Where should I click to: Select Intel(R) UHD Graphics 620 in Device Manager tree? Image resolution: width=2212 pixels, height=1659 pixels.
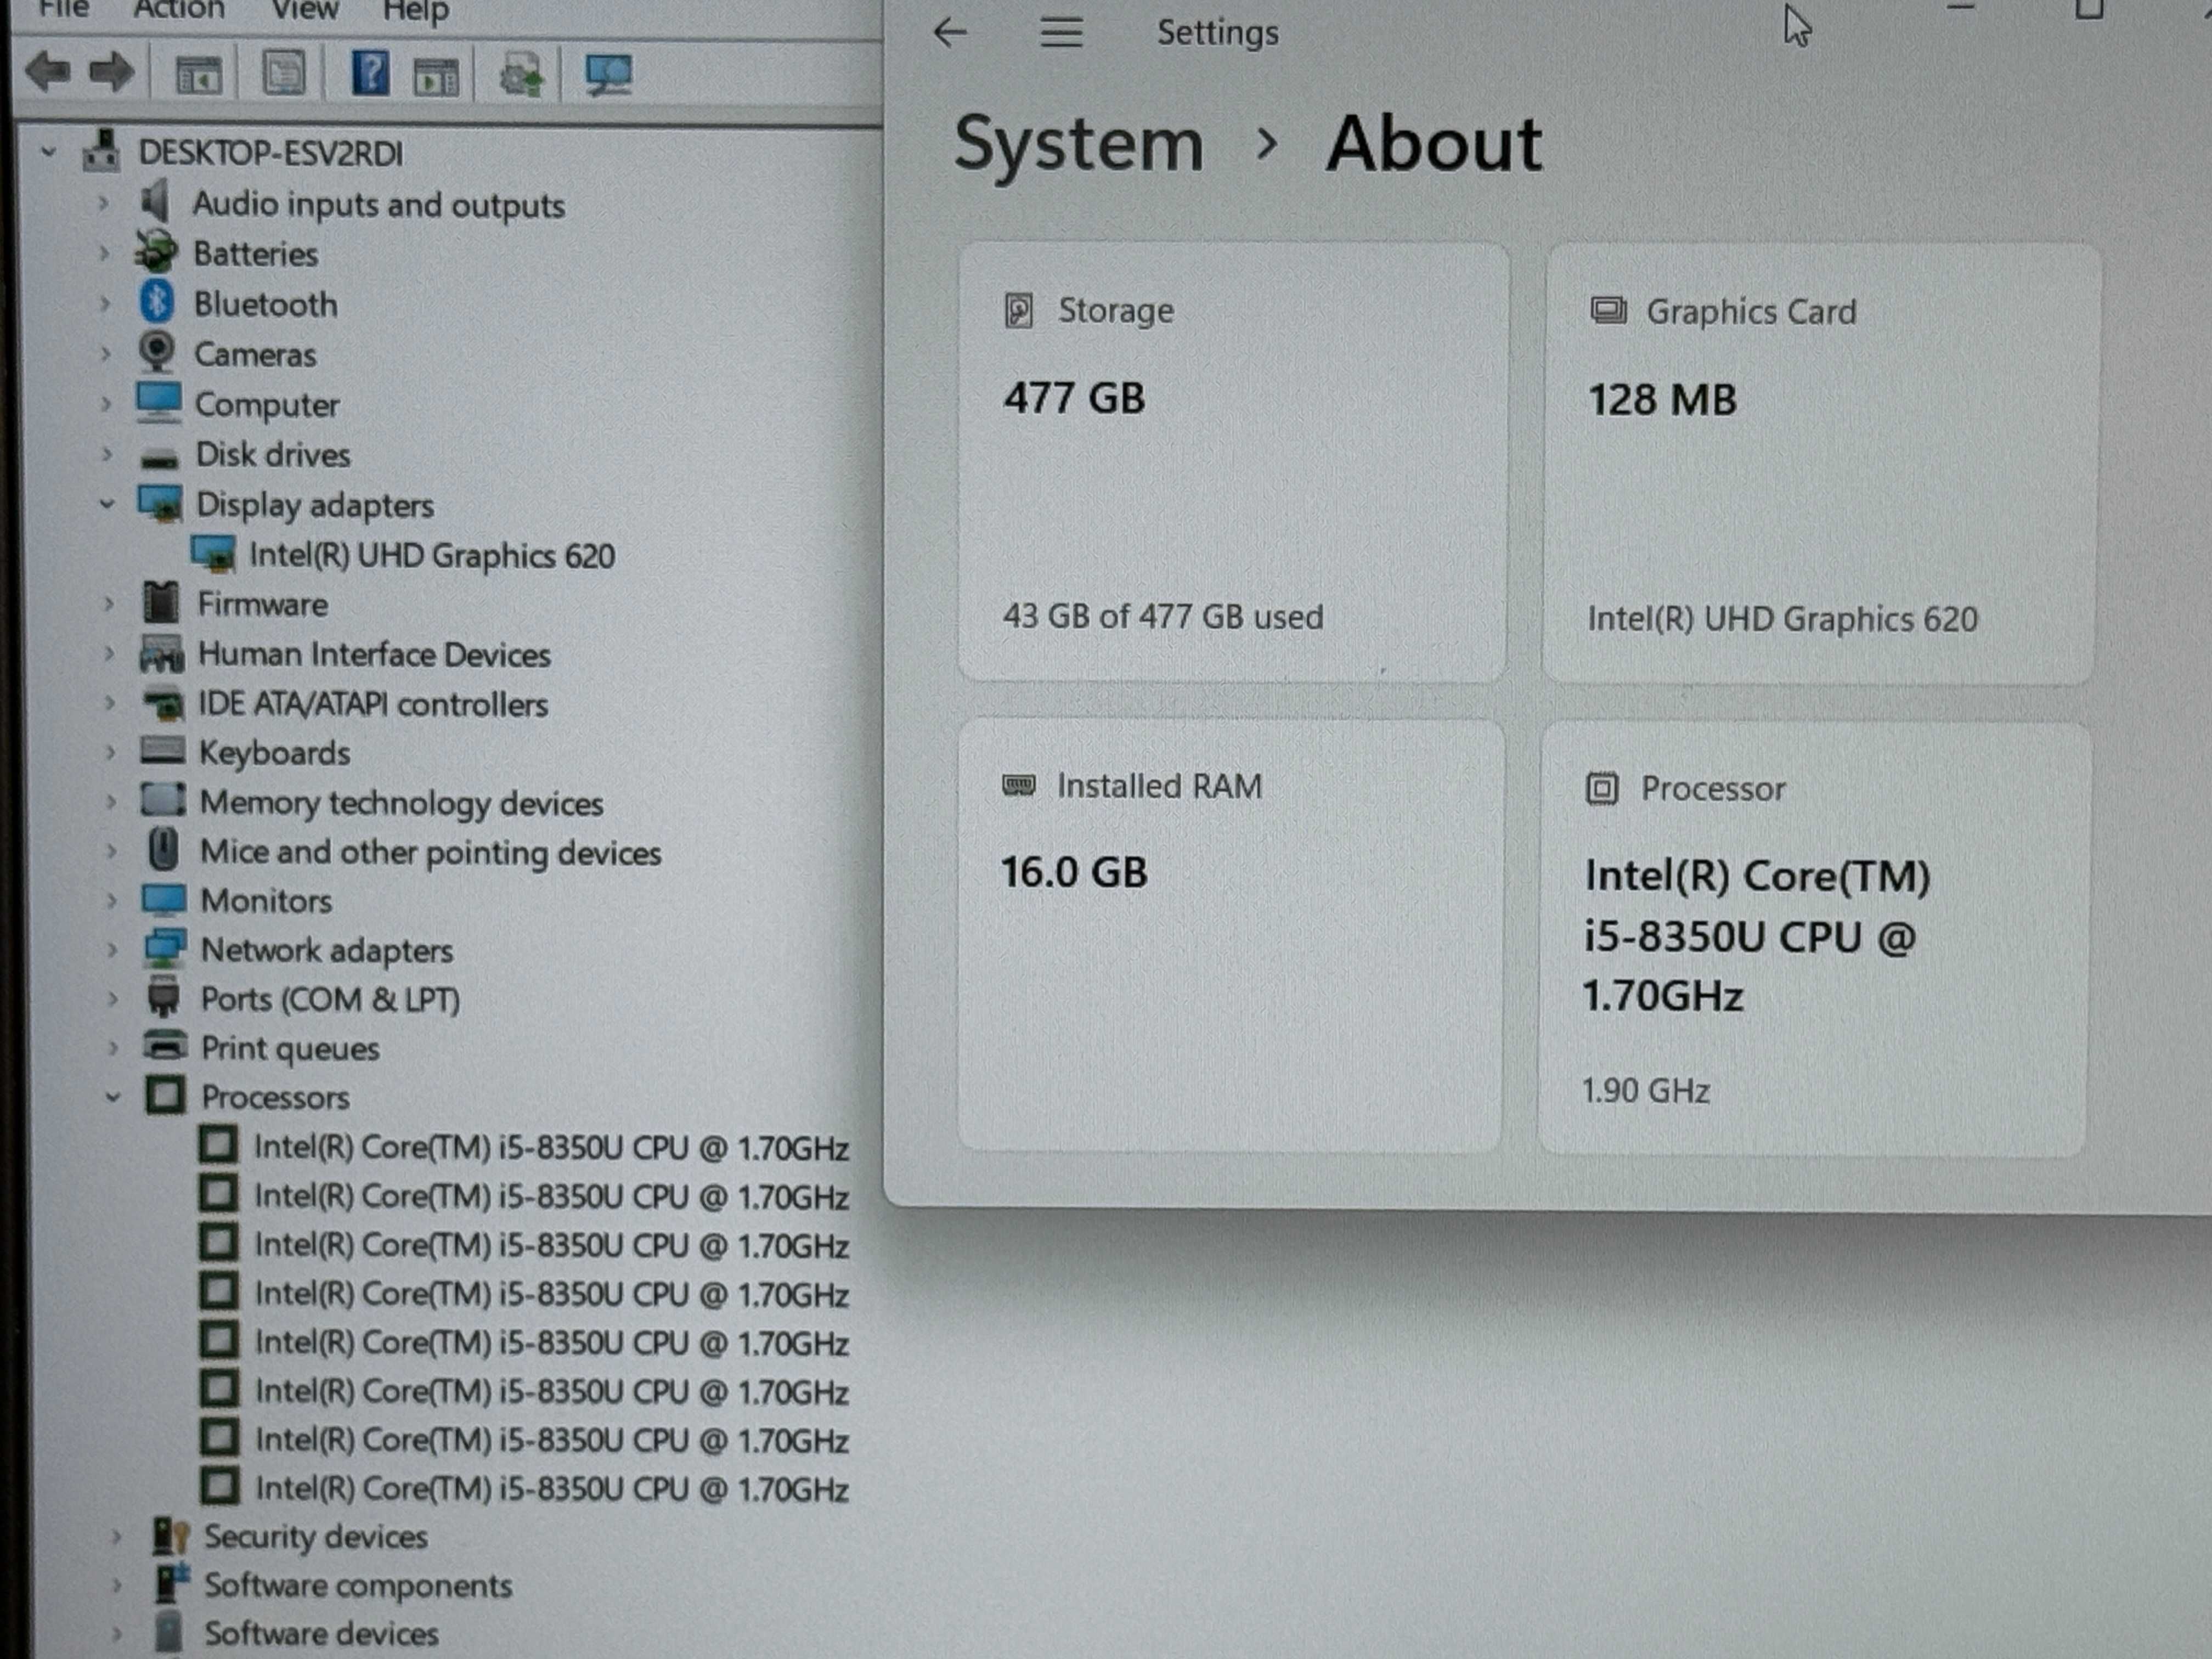pyautogui.click(x=431, y=555)
